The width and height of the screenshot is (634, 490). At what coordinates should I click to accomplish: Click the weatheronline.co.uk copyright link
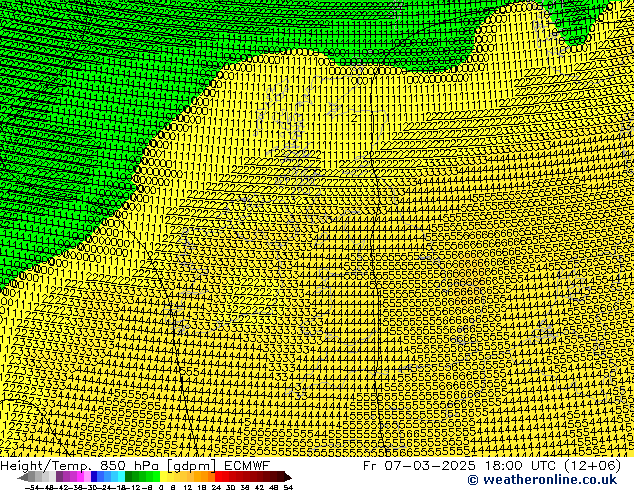pos(542,480)
